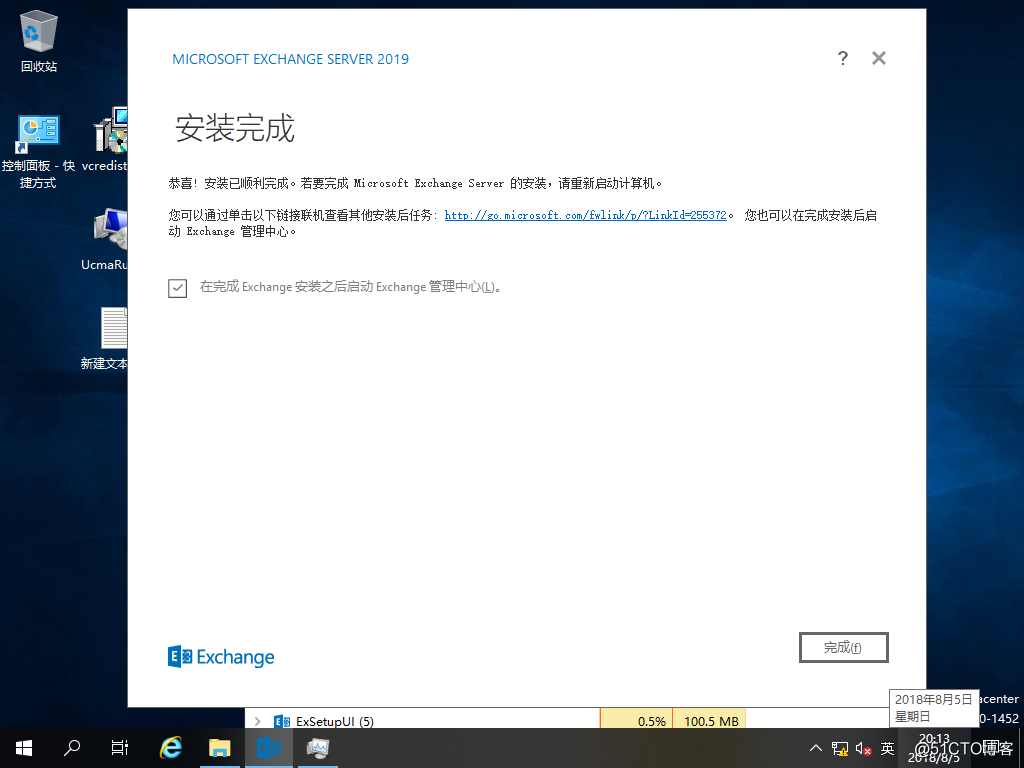Select the new text document desktop icon
This screenshot has width=1024, height=768.
pyautogui.click(x=104, y=338)
